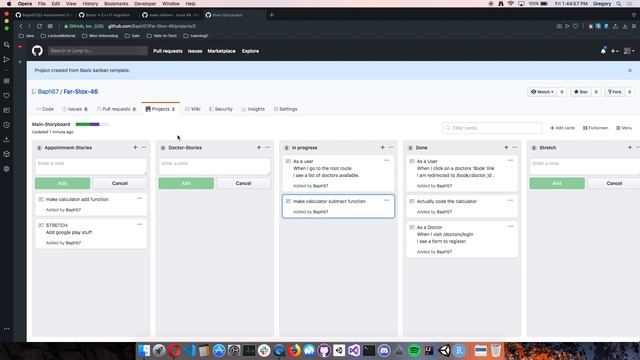Switch to the Security tab

(x=220, y=109)
